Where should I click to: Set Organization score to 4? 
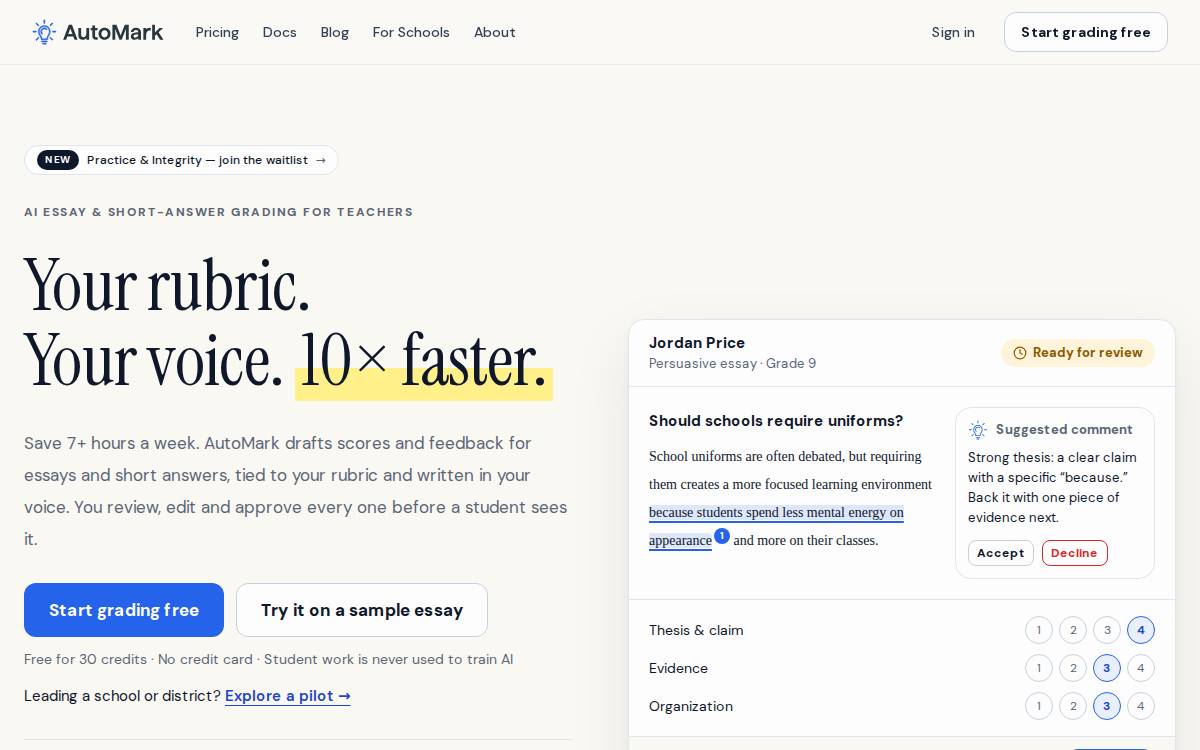(1141, 706)
